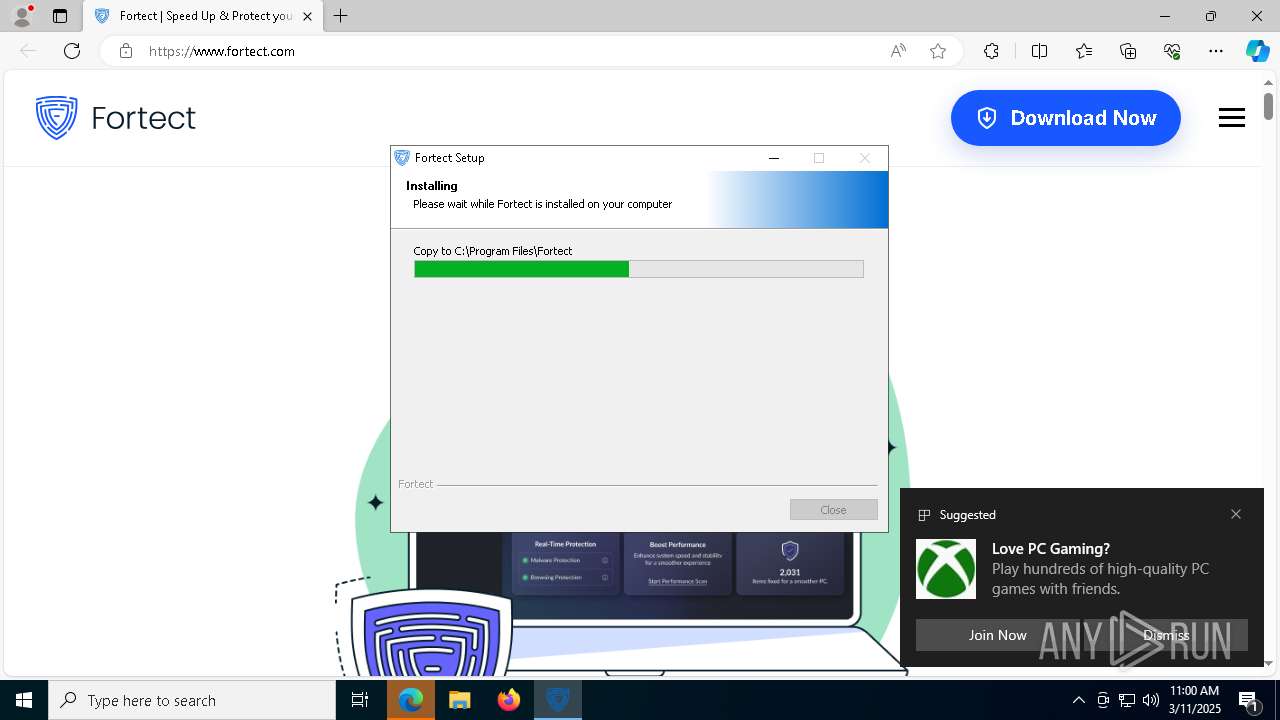Click the Fortect Setup title icon
This screenshot has width=1280, height=720.
(x=402, y=158)
